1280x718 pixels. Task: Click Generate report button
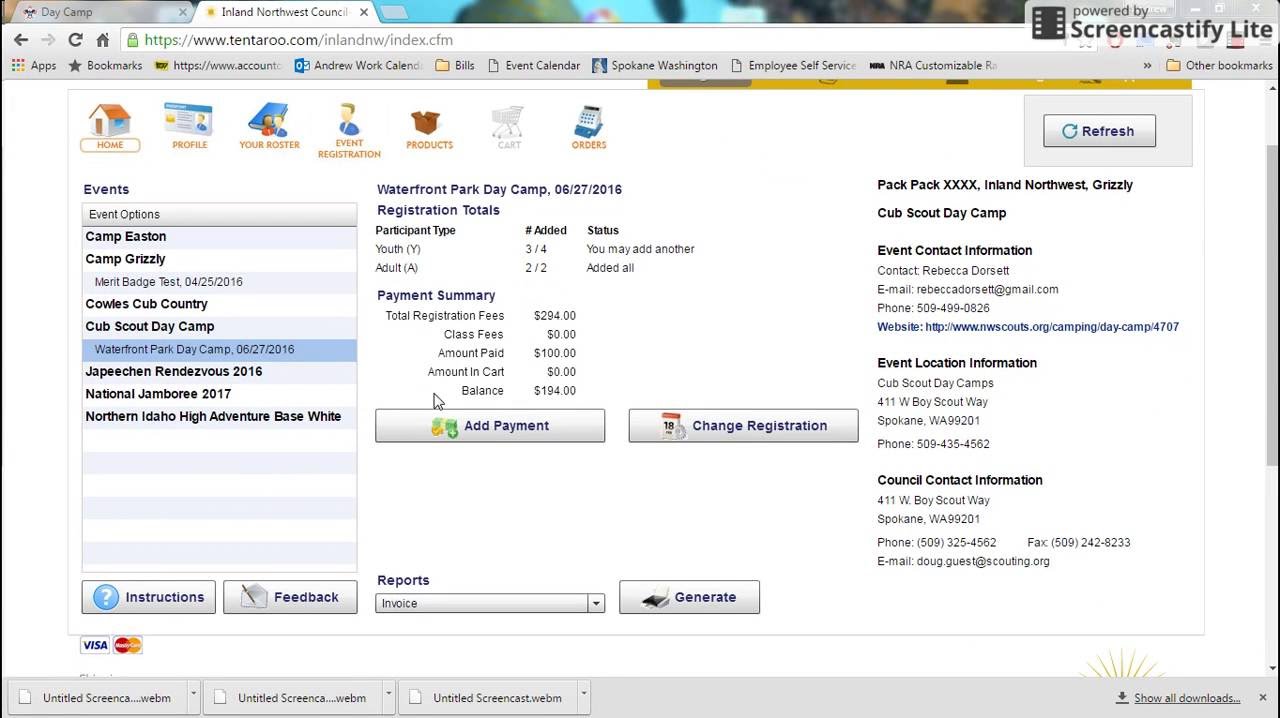pyautogui.click(x=689, y=597)
